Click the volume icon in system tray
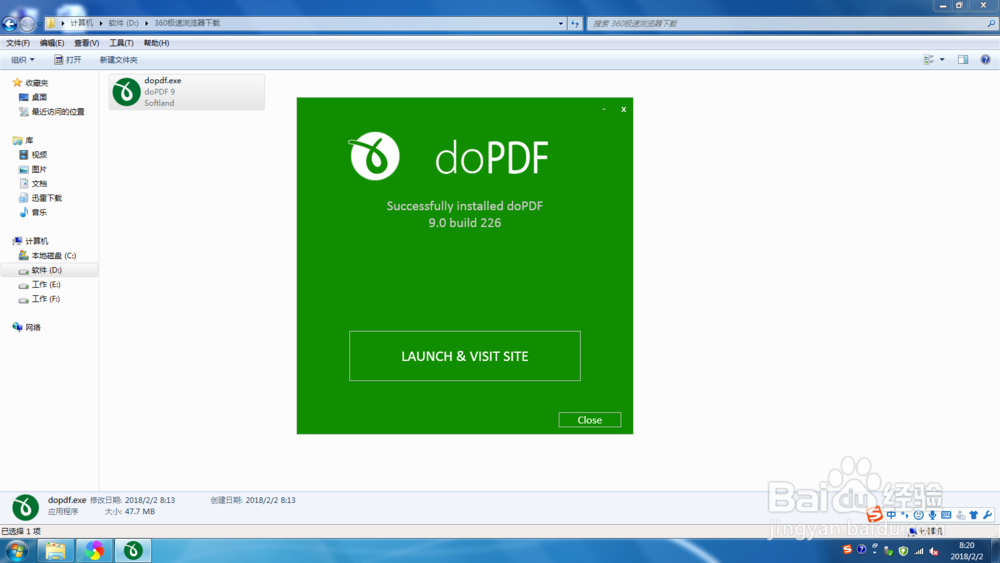This screenshot has height=563, width=1000. 933,551
